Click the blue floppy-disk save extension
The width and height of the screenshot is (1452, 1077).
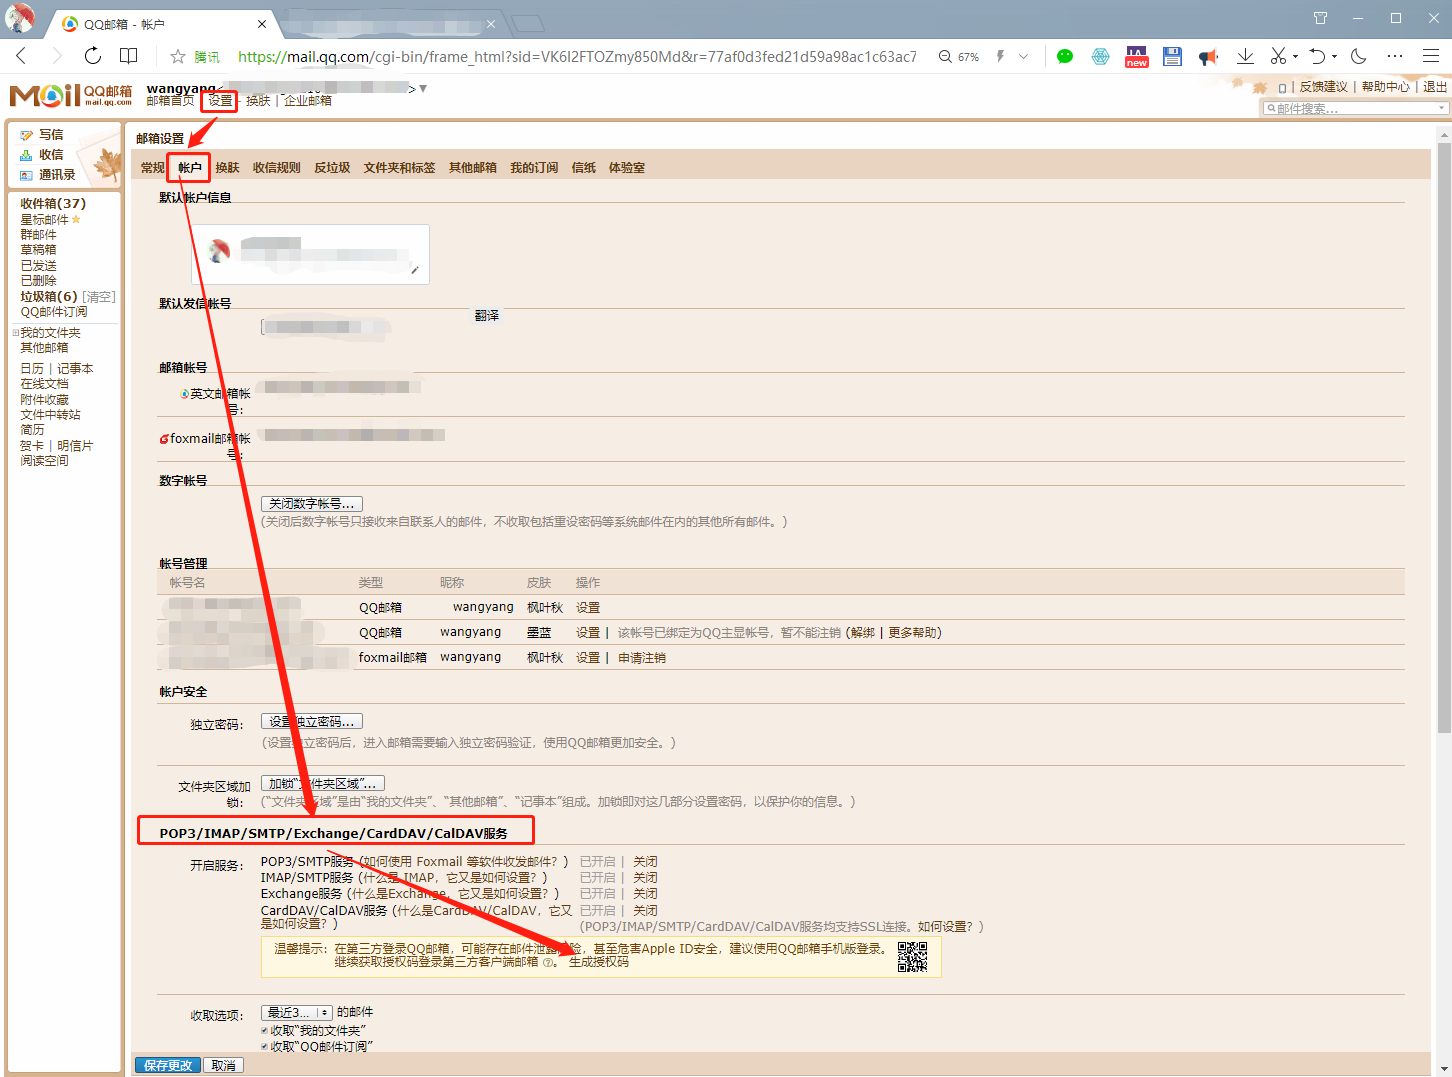1172,56
